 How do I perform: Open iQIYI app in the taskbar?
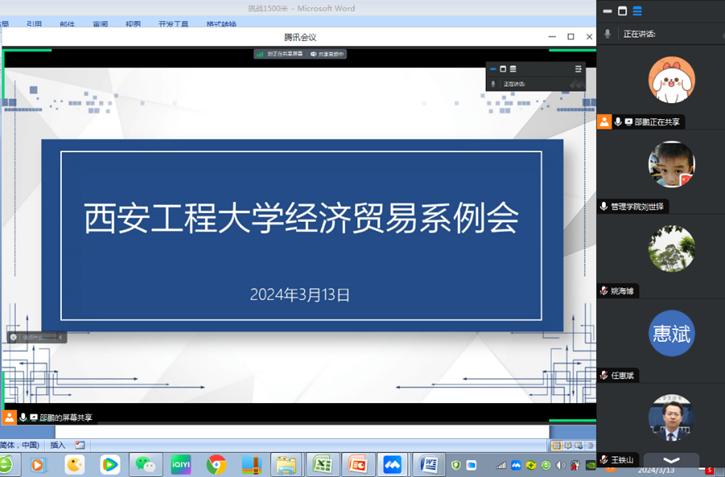(x=181, y=464)
